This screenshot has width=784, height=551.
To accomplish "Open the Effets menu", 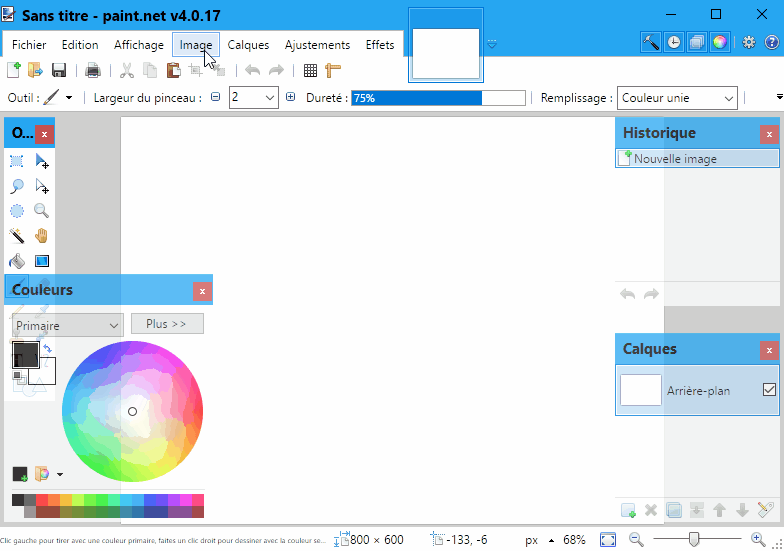I will coord(380,45).
